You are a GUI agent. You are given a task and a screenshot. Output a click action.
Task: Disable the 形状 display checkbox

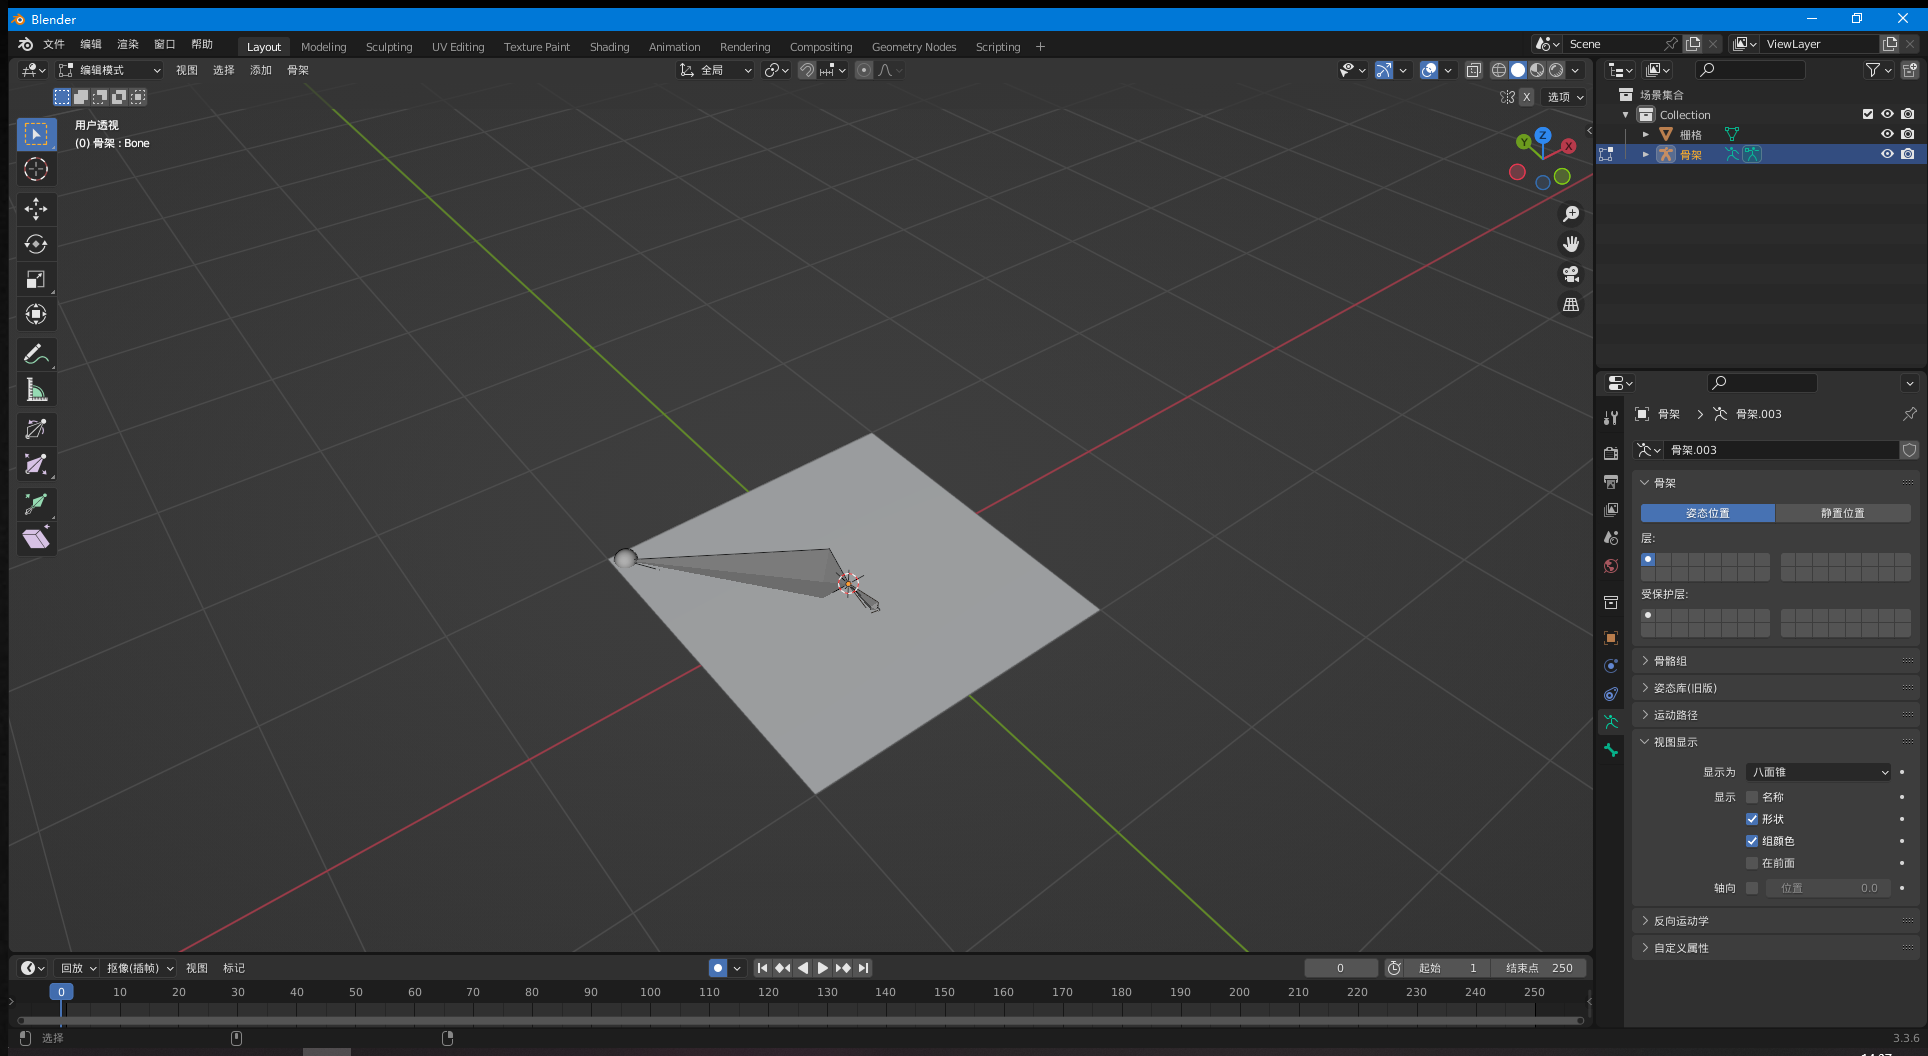[x=1752, y=819]
